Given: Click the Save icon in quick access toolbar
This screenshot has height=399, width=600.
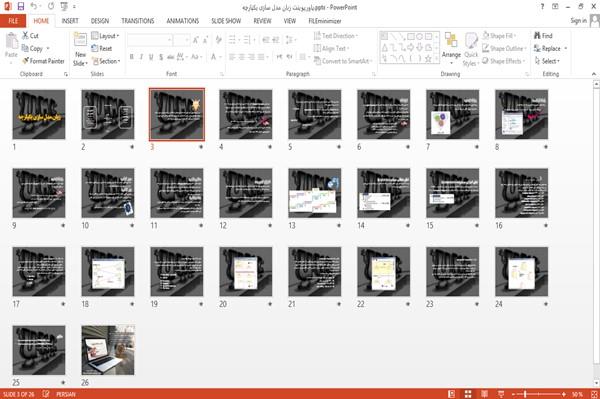Looking at the screenshot, I should coord(21,7).
